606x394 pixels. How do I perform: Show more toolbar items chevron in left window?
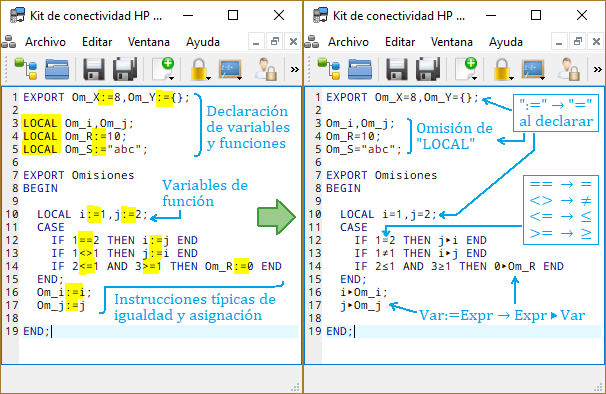(295, 70)
